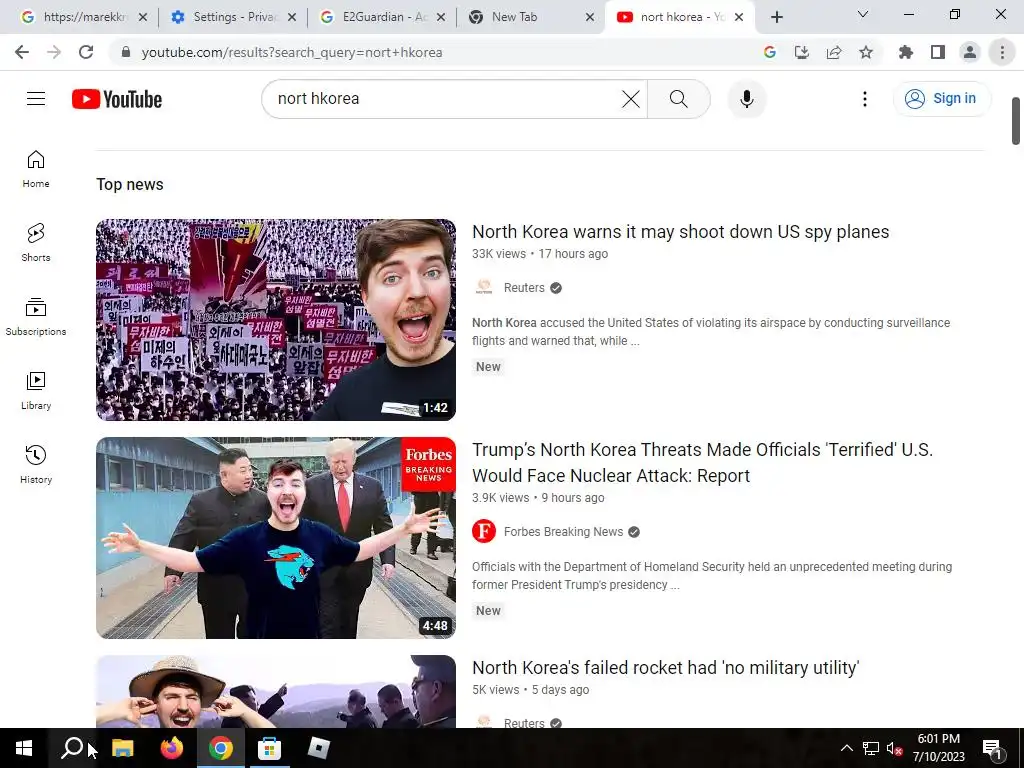Open Microsoft Store from the taskbar
This screenshot has width=1024, height=768.
click(269, 748)
